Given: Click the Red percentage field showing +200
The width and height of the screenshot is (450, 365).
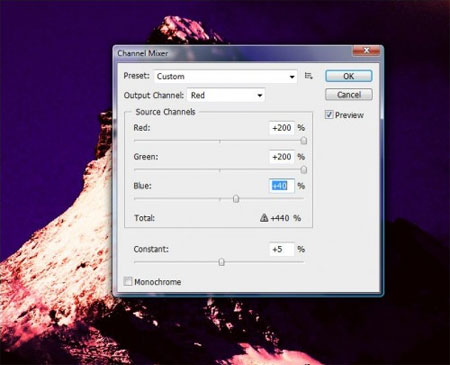Looking at the screenshot, I should click(282, 128).
